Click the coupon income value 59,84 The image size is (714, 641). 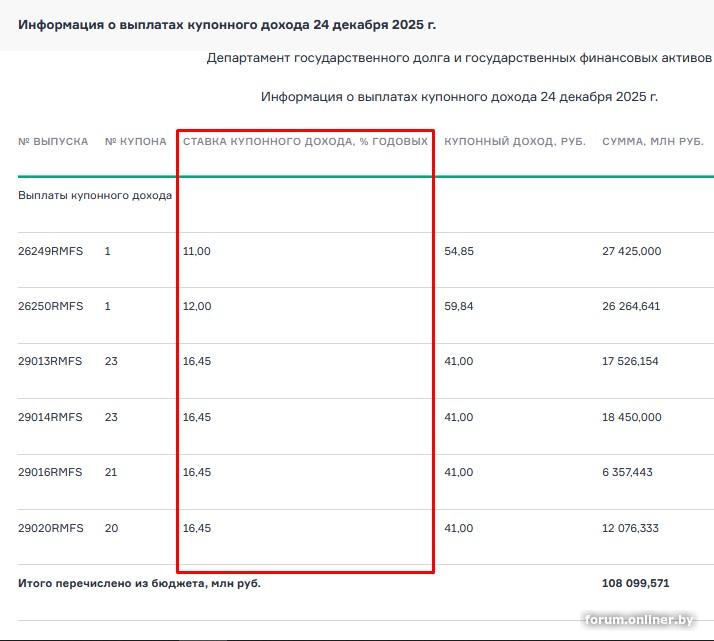point(459,307)
